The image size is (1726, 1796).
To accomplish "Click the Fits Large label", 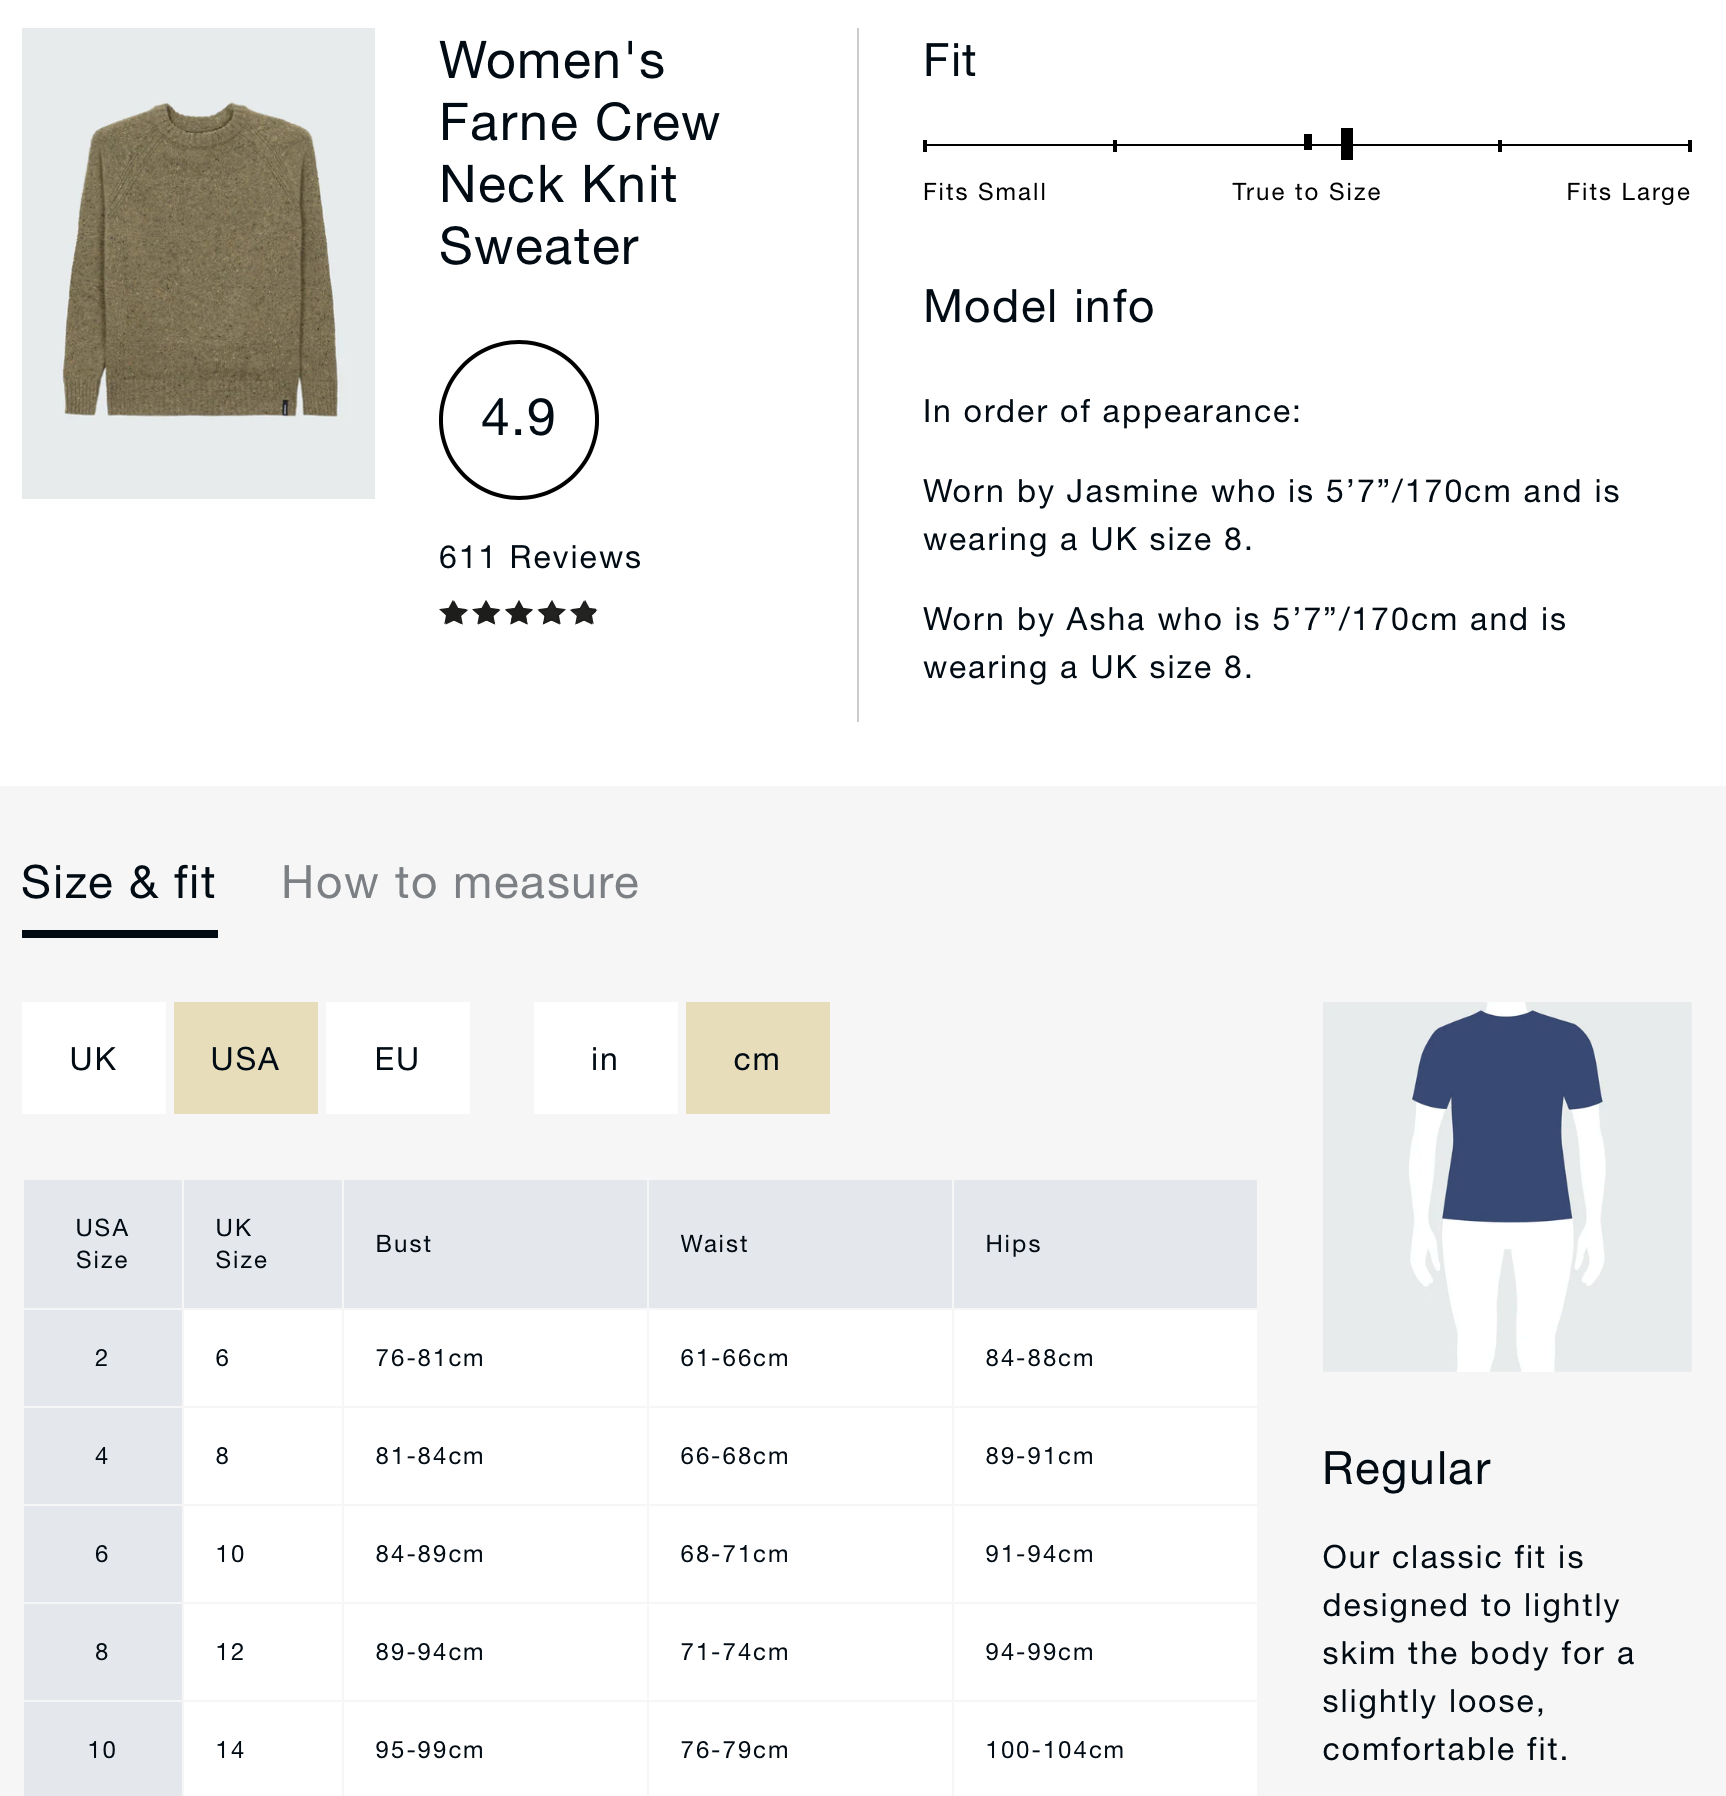I will tap(1627, 192).
